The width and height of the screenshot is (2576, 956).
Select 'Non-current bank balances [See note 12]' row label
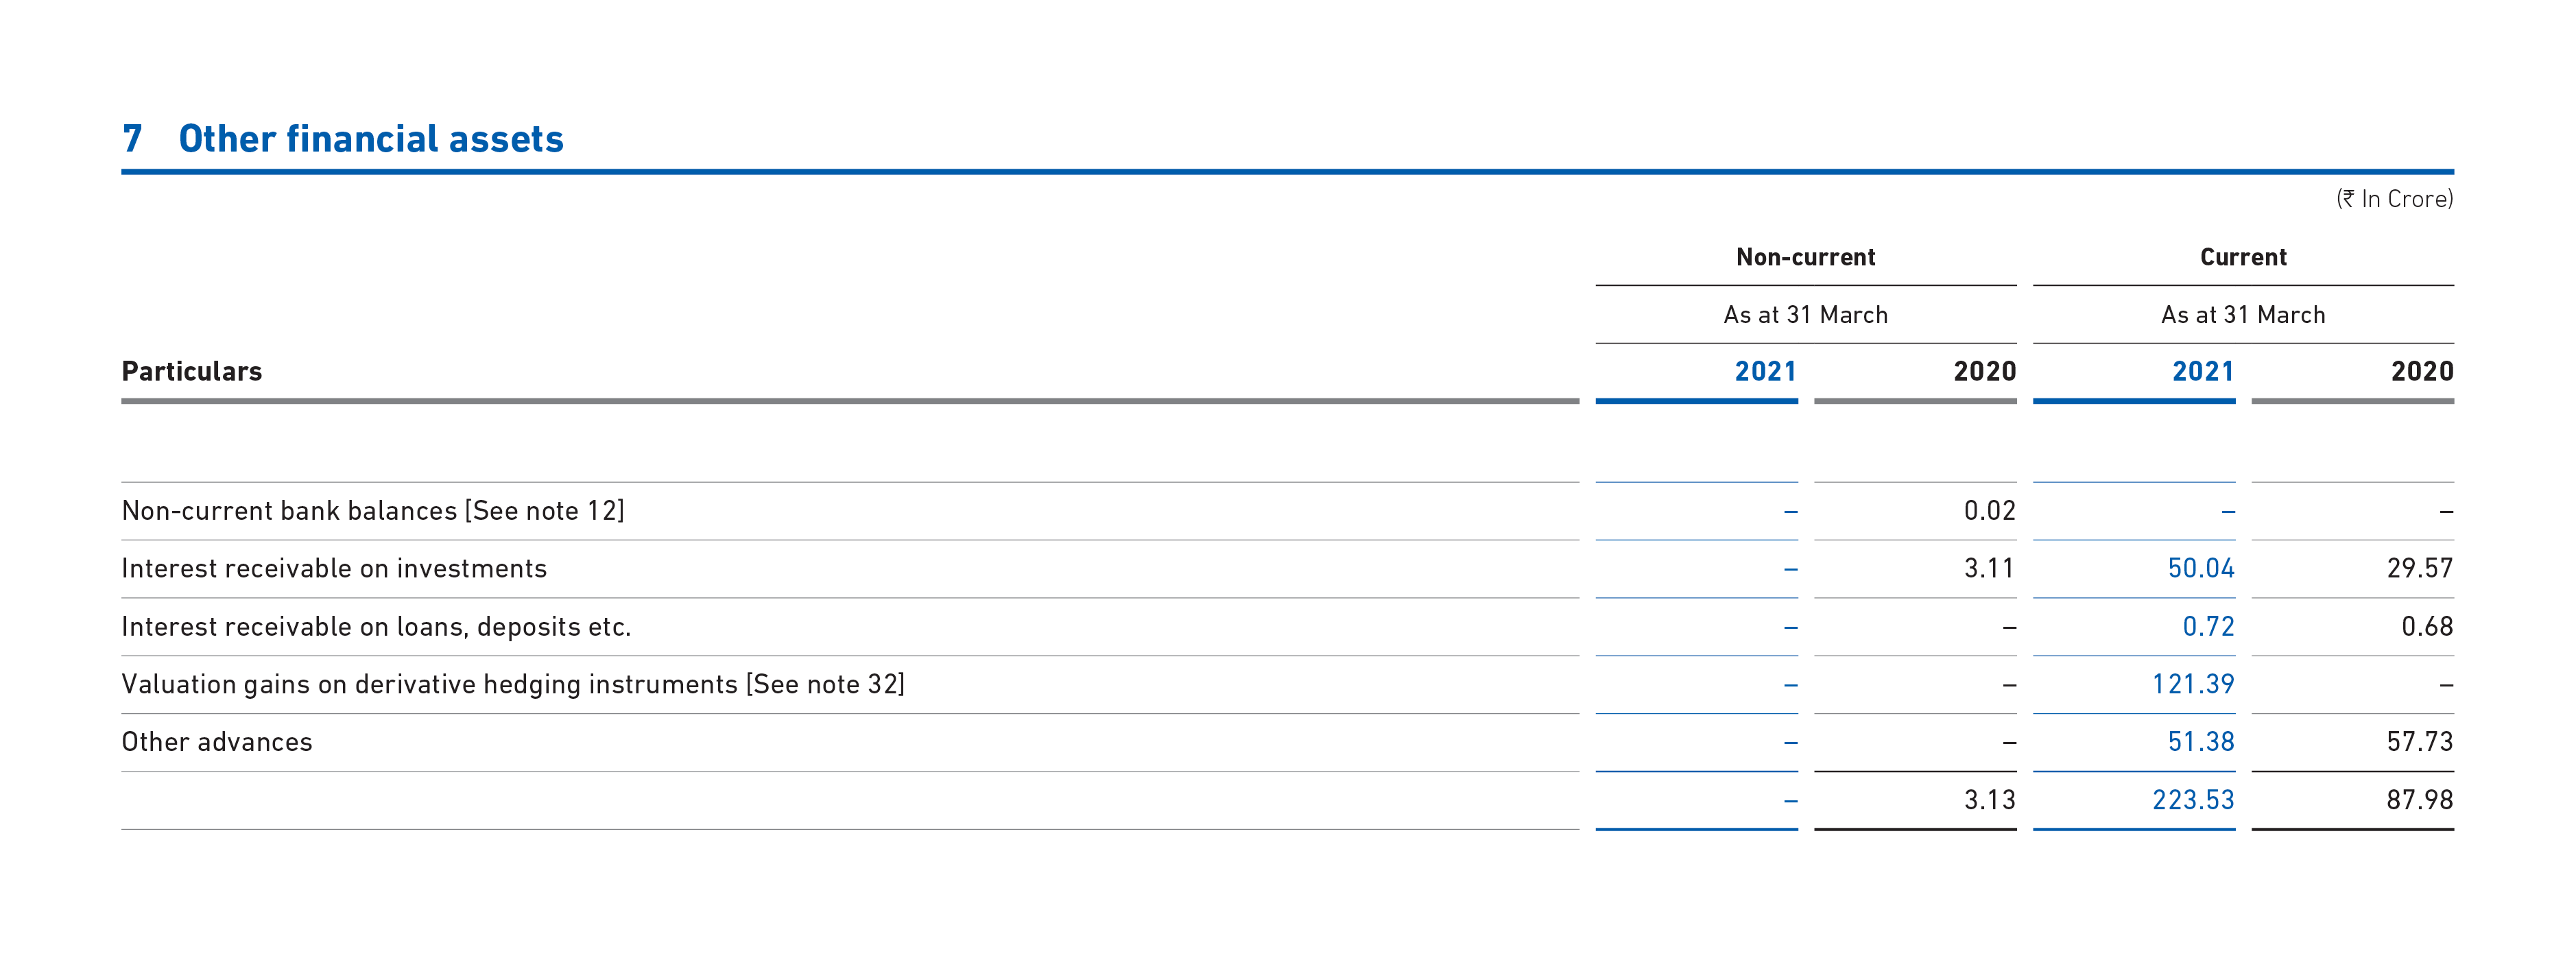click(x=373, y=511)
